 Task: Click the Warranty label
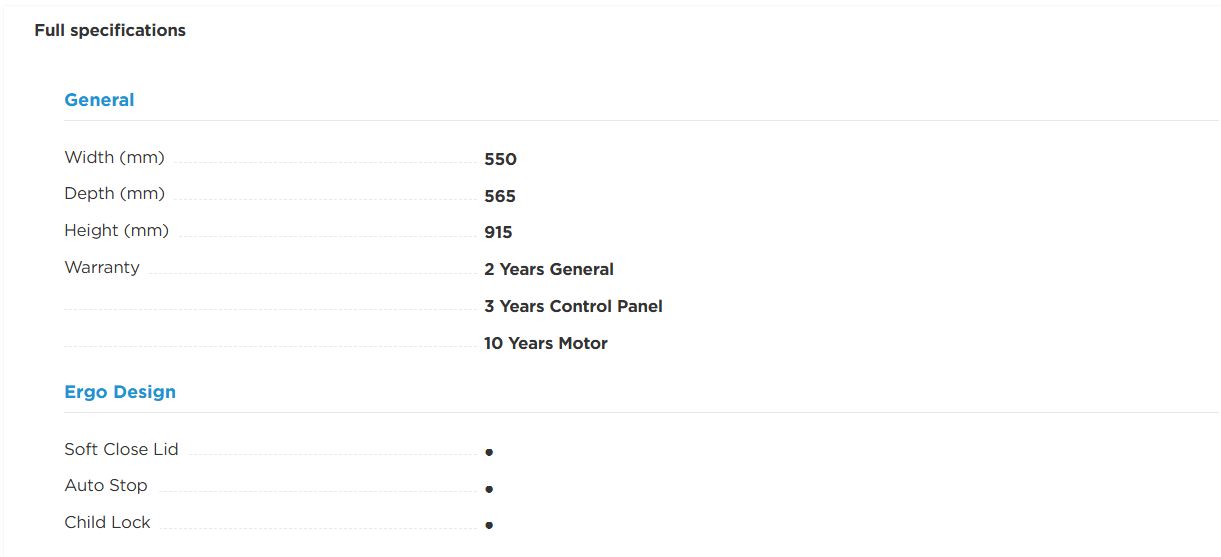point(102,267)
